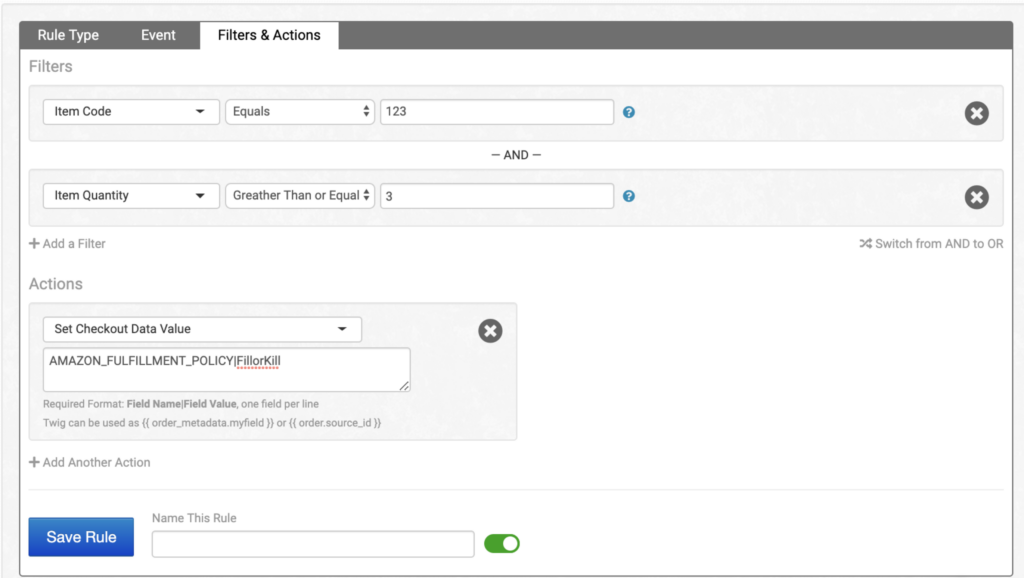This screenshot has width=1024, height=578.
Task: Click the shuffle icon for AND to OR
Action: point(865,244)
